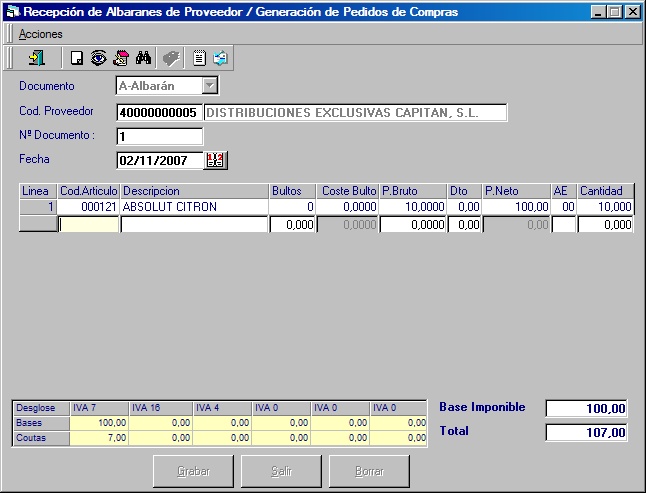The image size is (646, 493).
Task: Click the notepad edit icon with pencil
Action: point(121,58)
